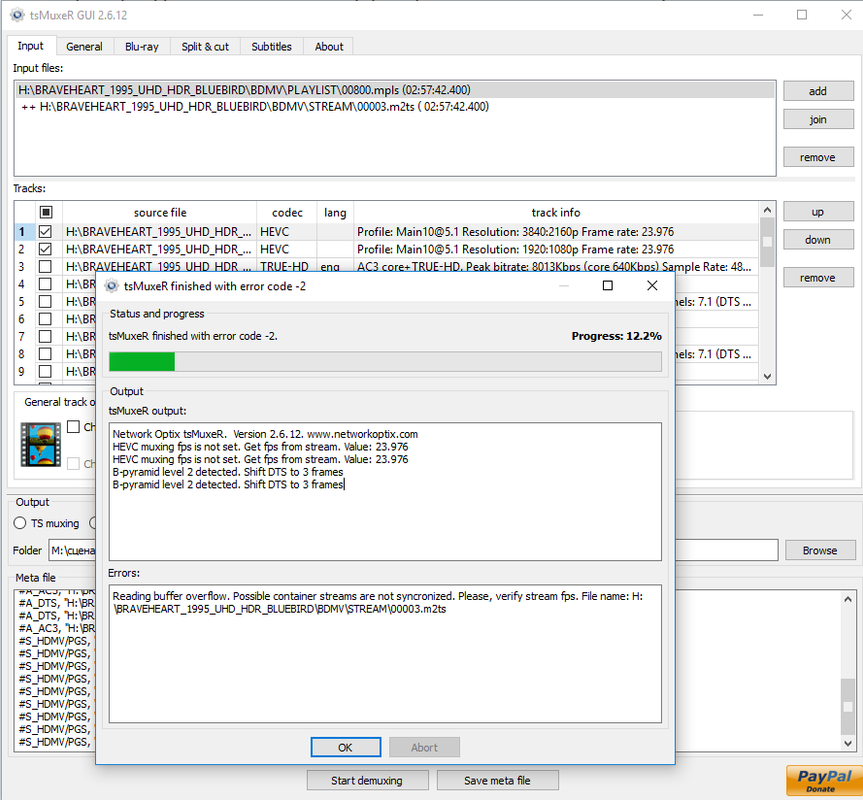This screenshot has height=800, width=863.
Task: Select the TS muxing radio button
Action: 20,523
